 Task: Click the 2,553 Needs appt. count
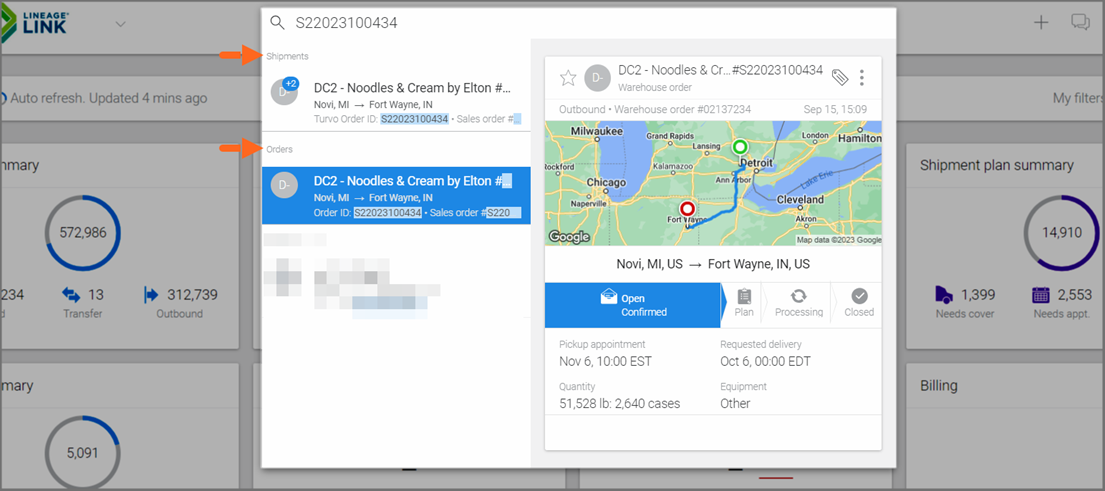coord(1075,294)
